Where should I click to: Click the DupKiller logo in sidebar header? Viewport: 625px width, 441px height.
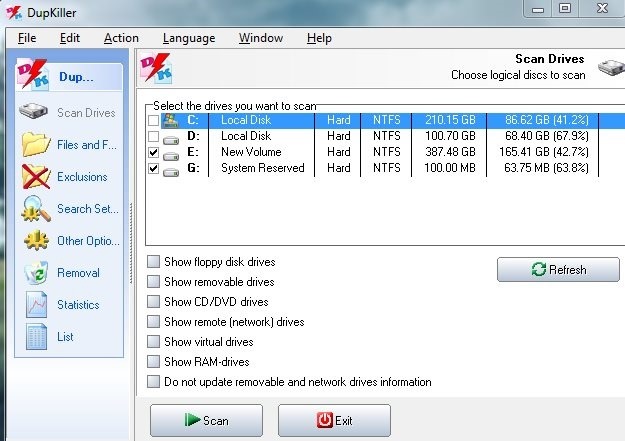pos(33,75)
